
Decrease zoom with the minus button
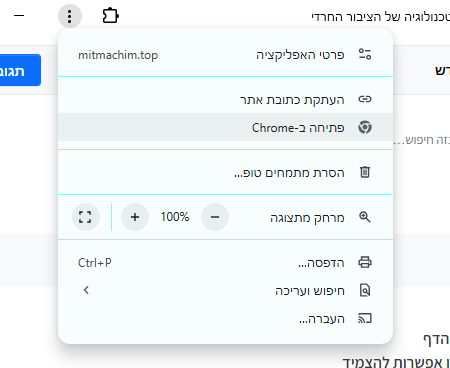click(x=215, y=217)
